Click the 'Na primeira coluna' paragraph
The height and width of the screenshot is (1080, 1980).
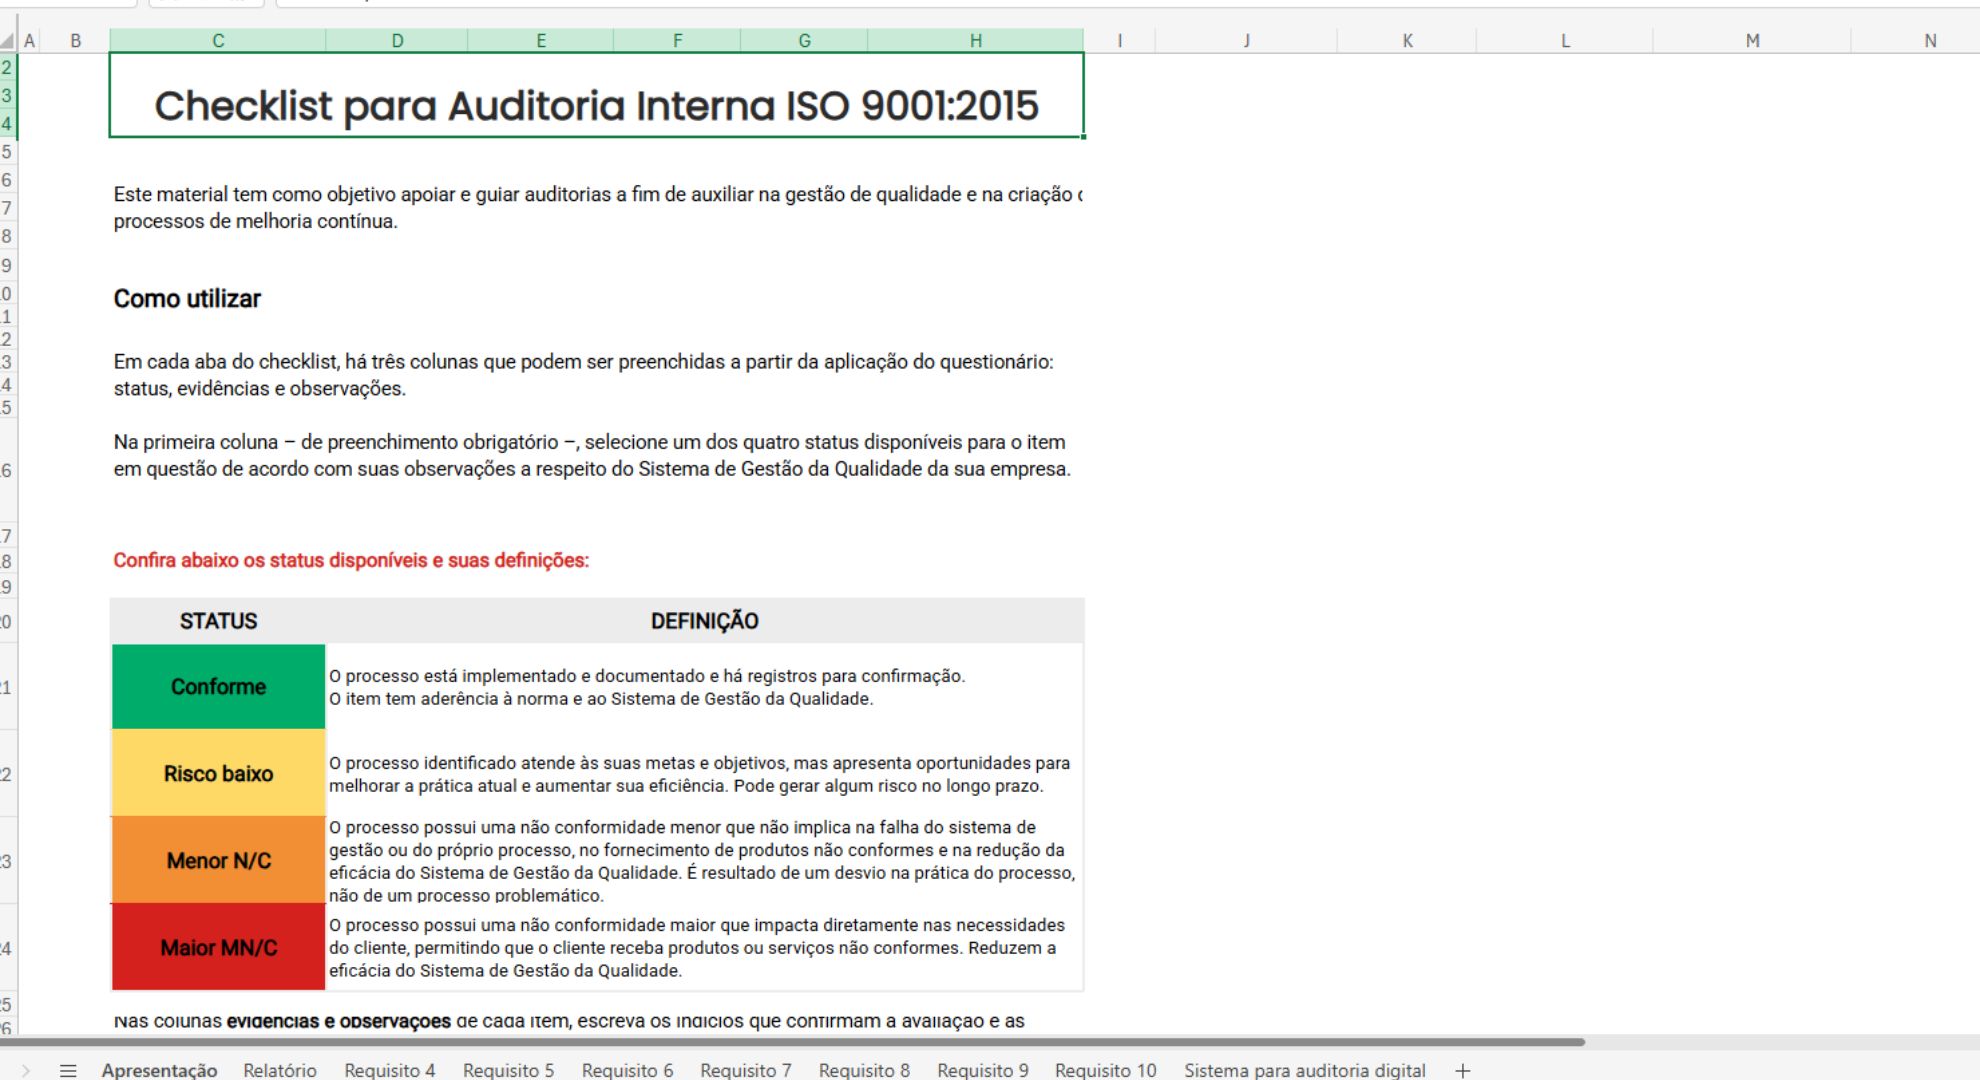tap(592, 455)
